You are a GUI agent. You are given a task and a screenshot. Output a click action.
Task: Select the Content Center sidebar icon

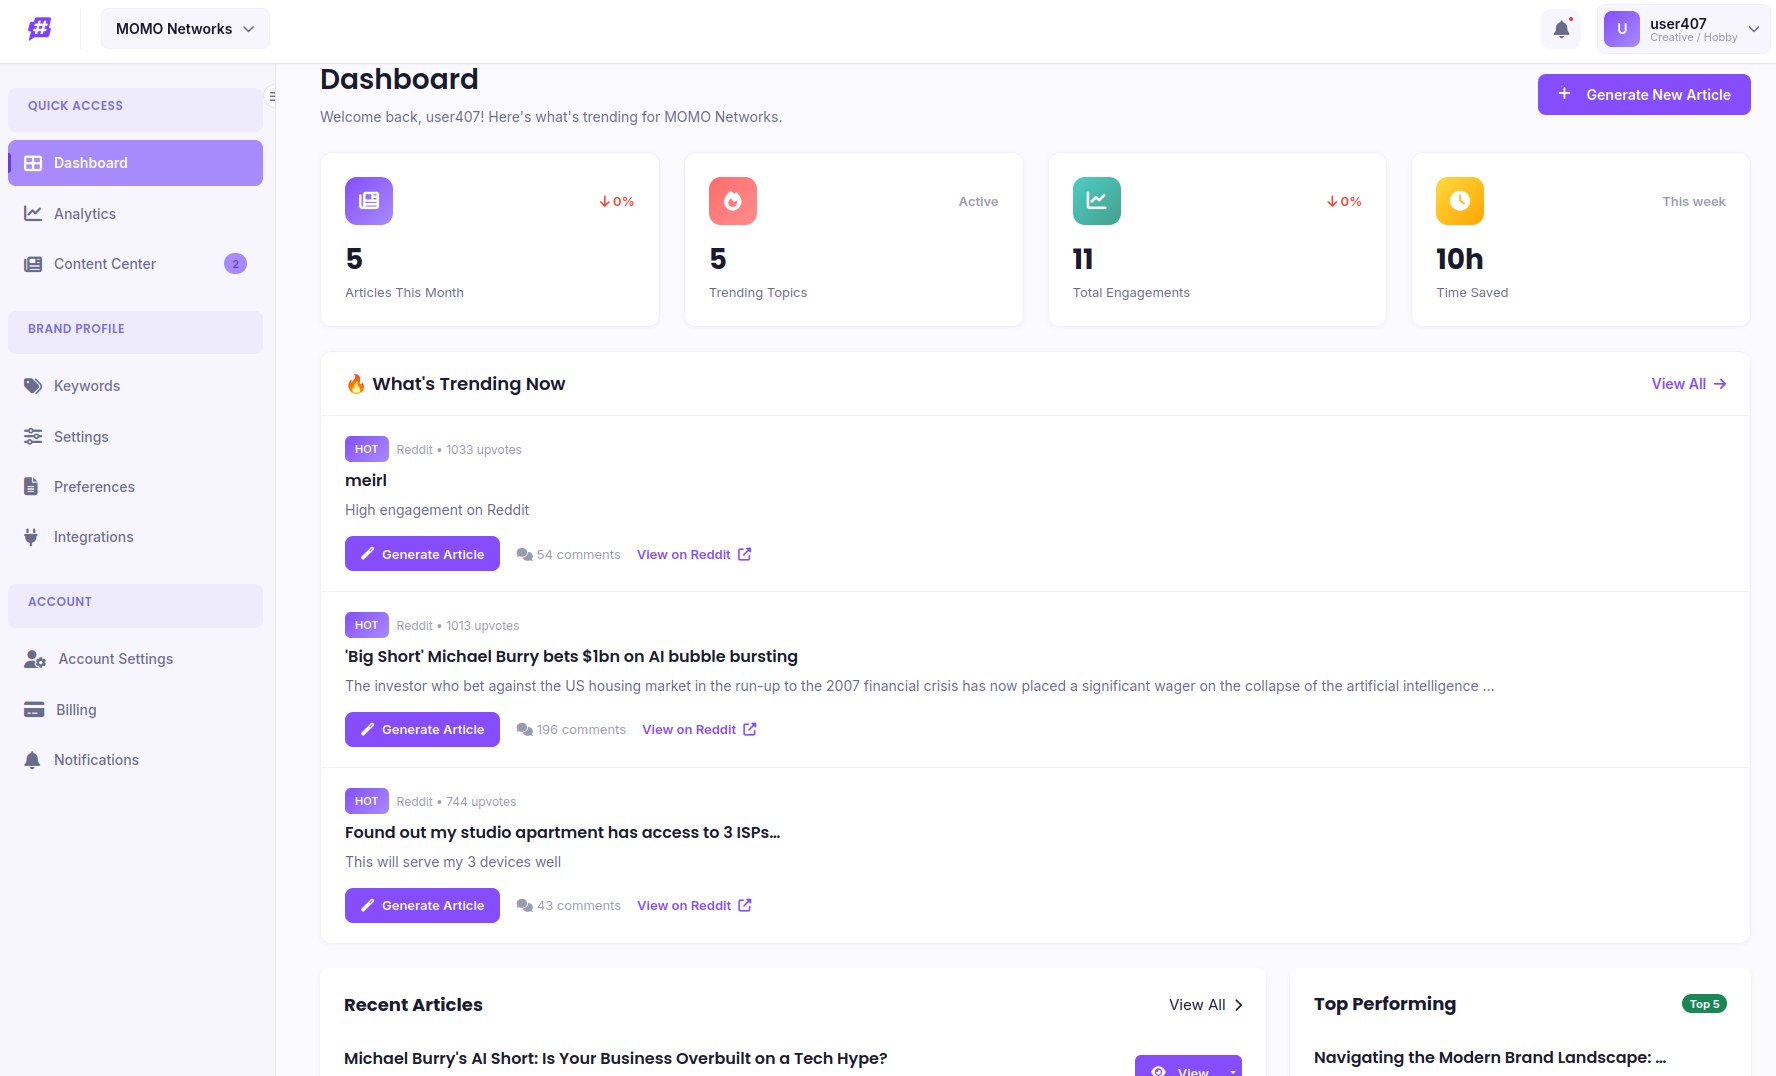34,263
